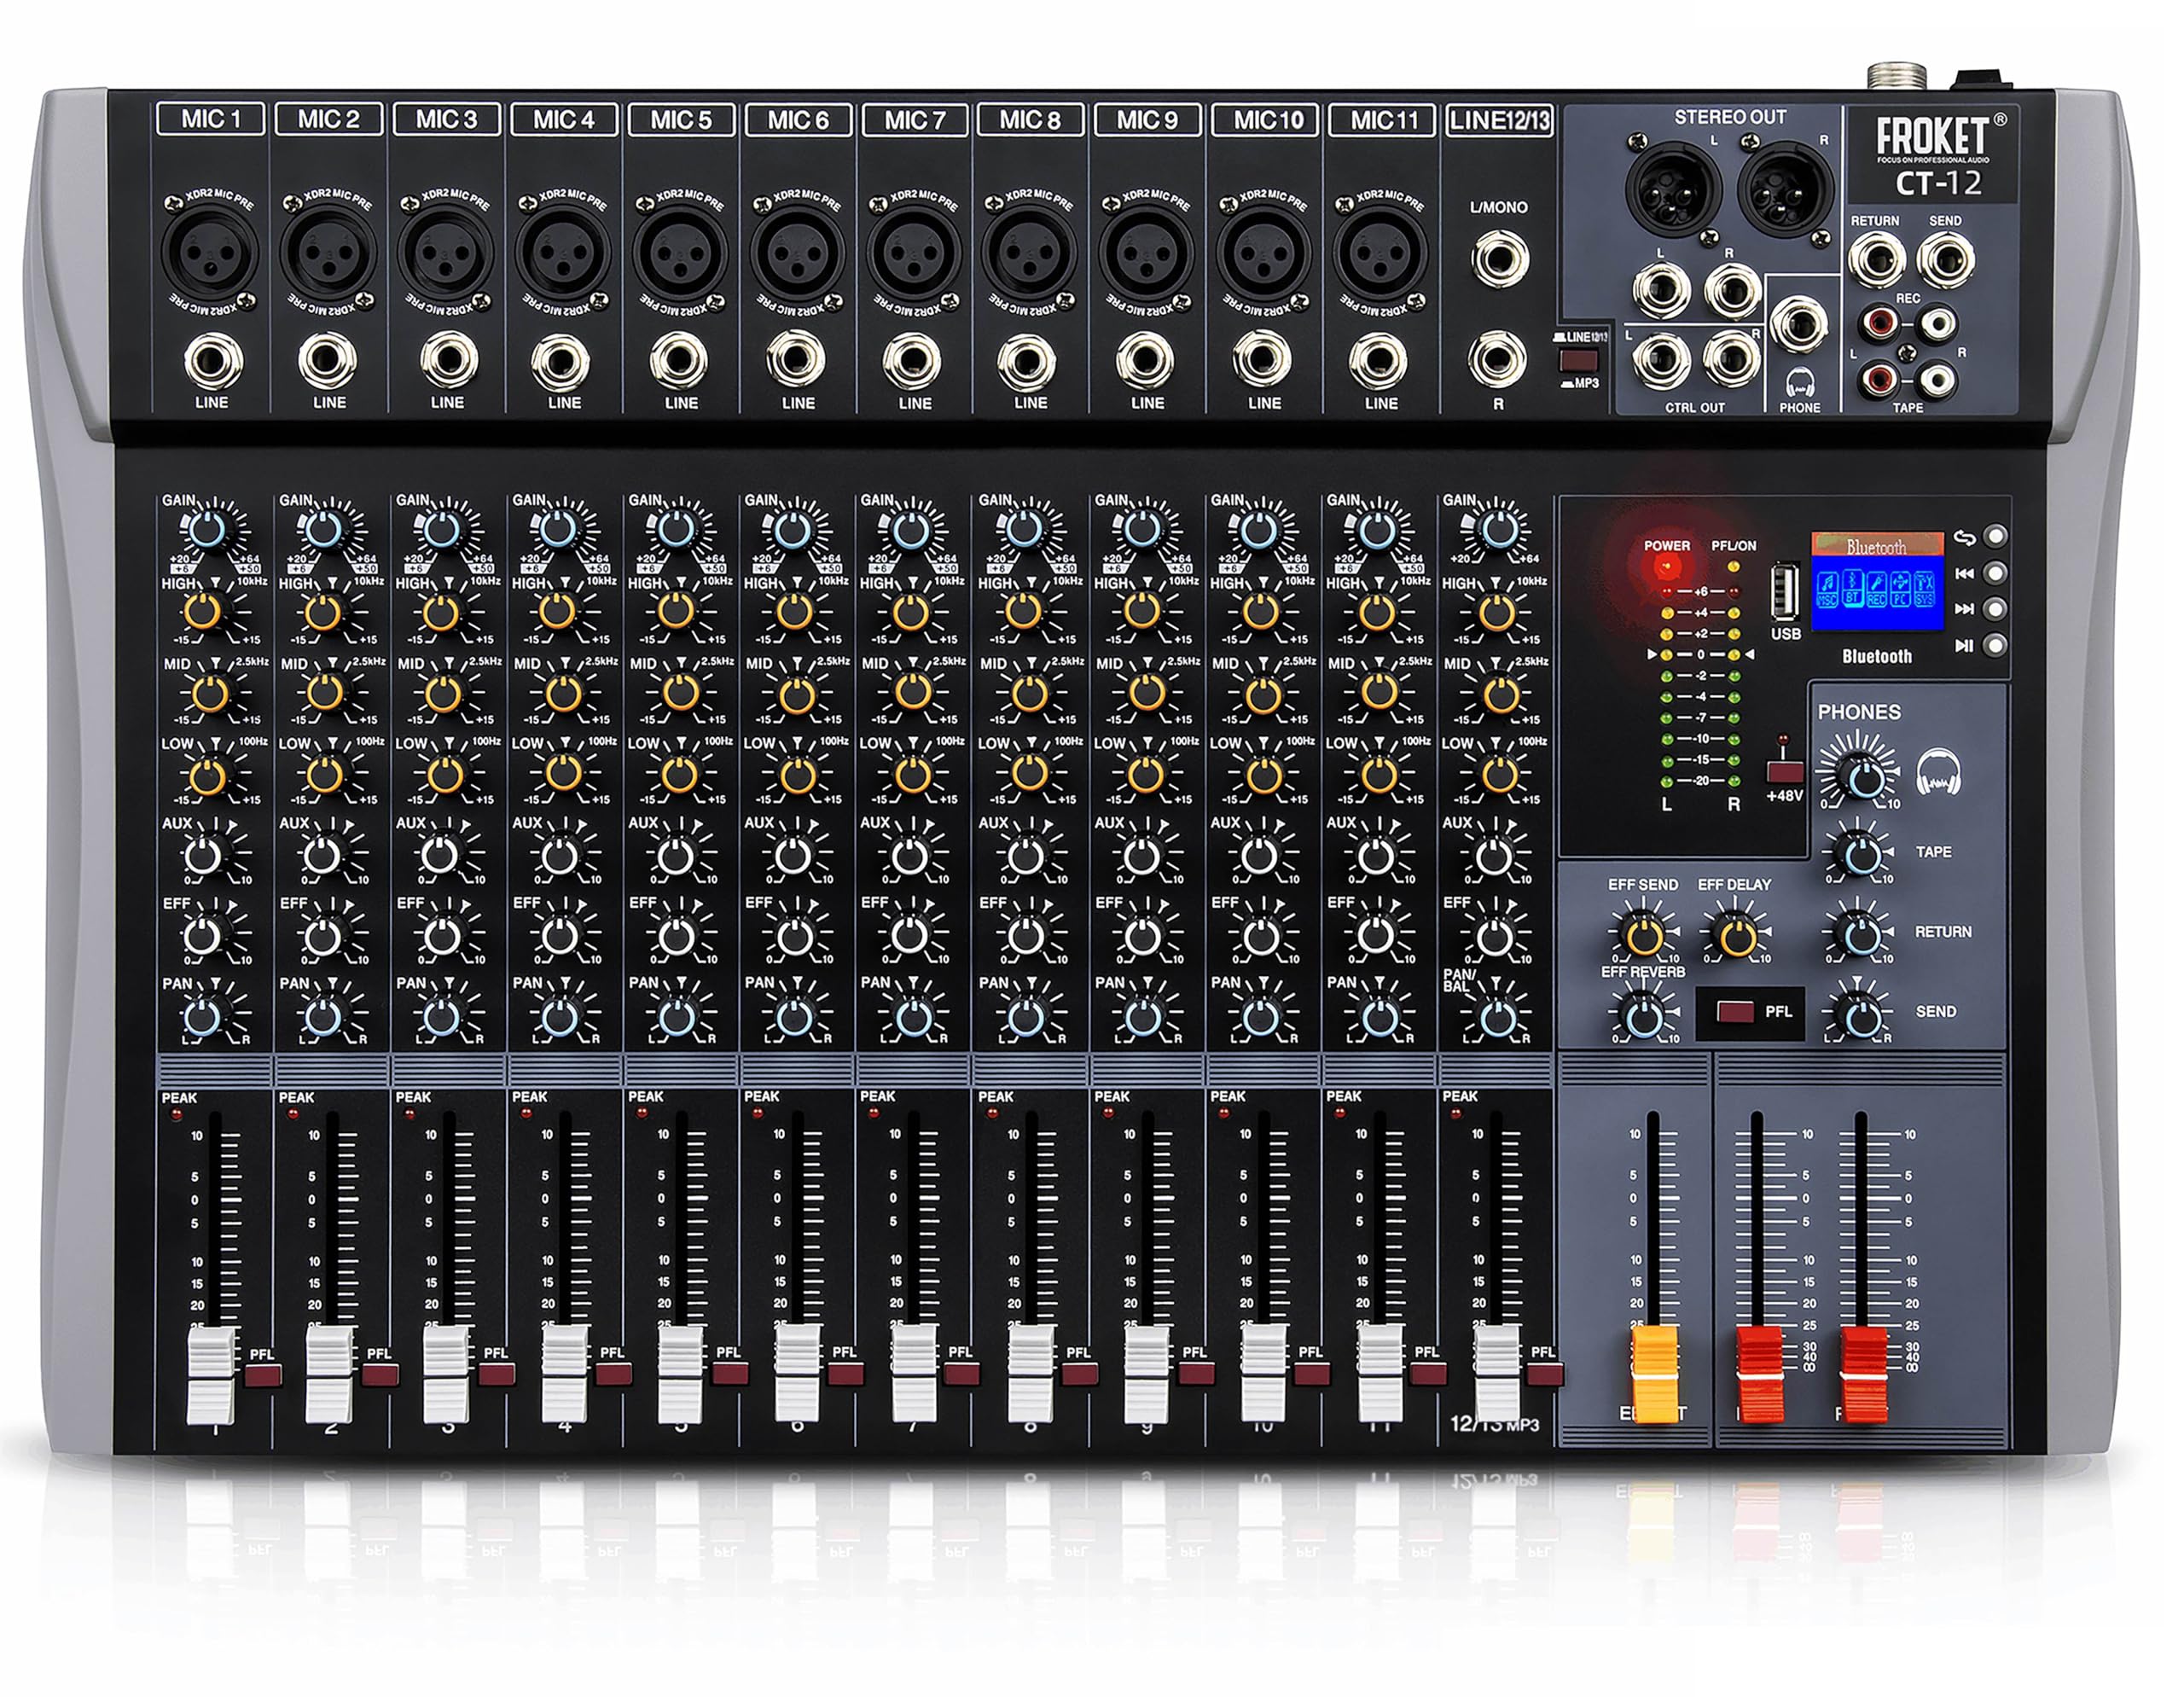2184x1697 pixels.
Task: Open the REC recording mode icon on display
Action: (1877, 587)
